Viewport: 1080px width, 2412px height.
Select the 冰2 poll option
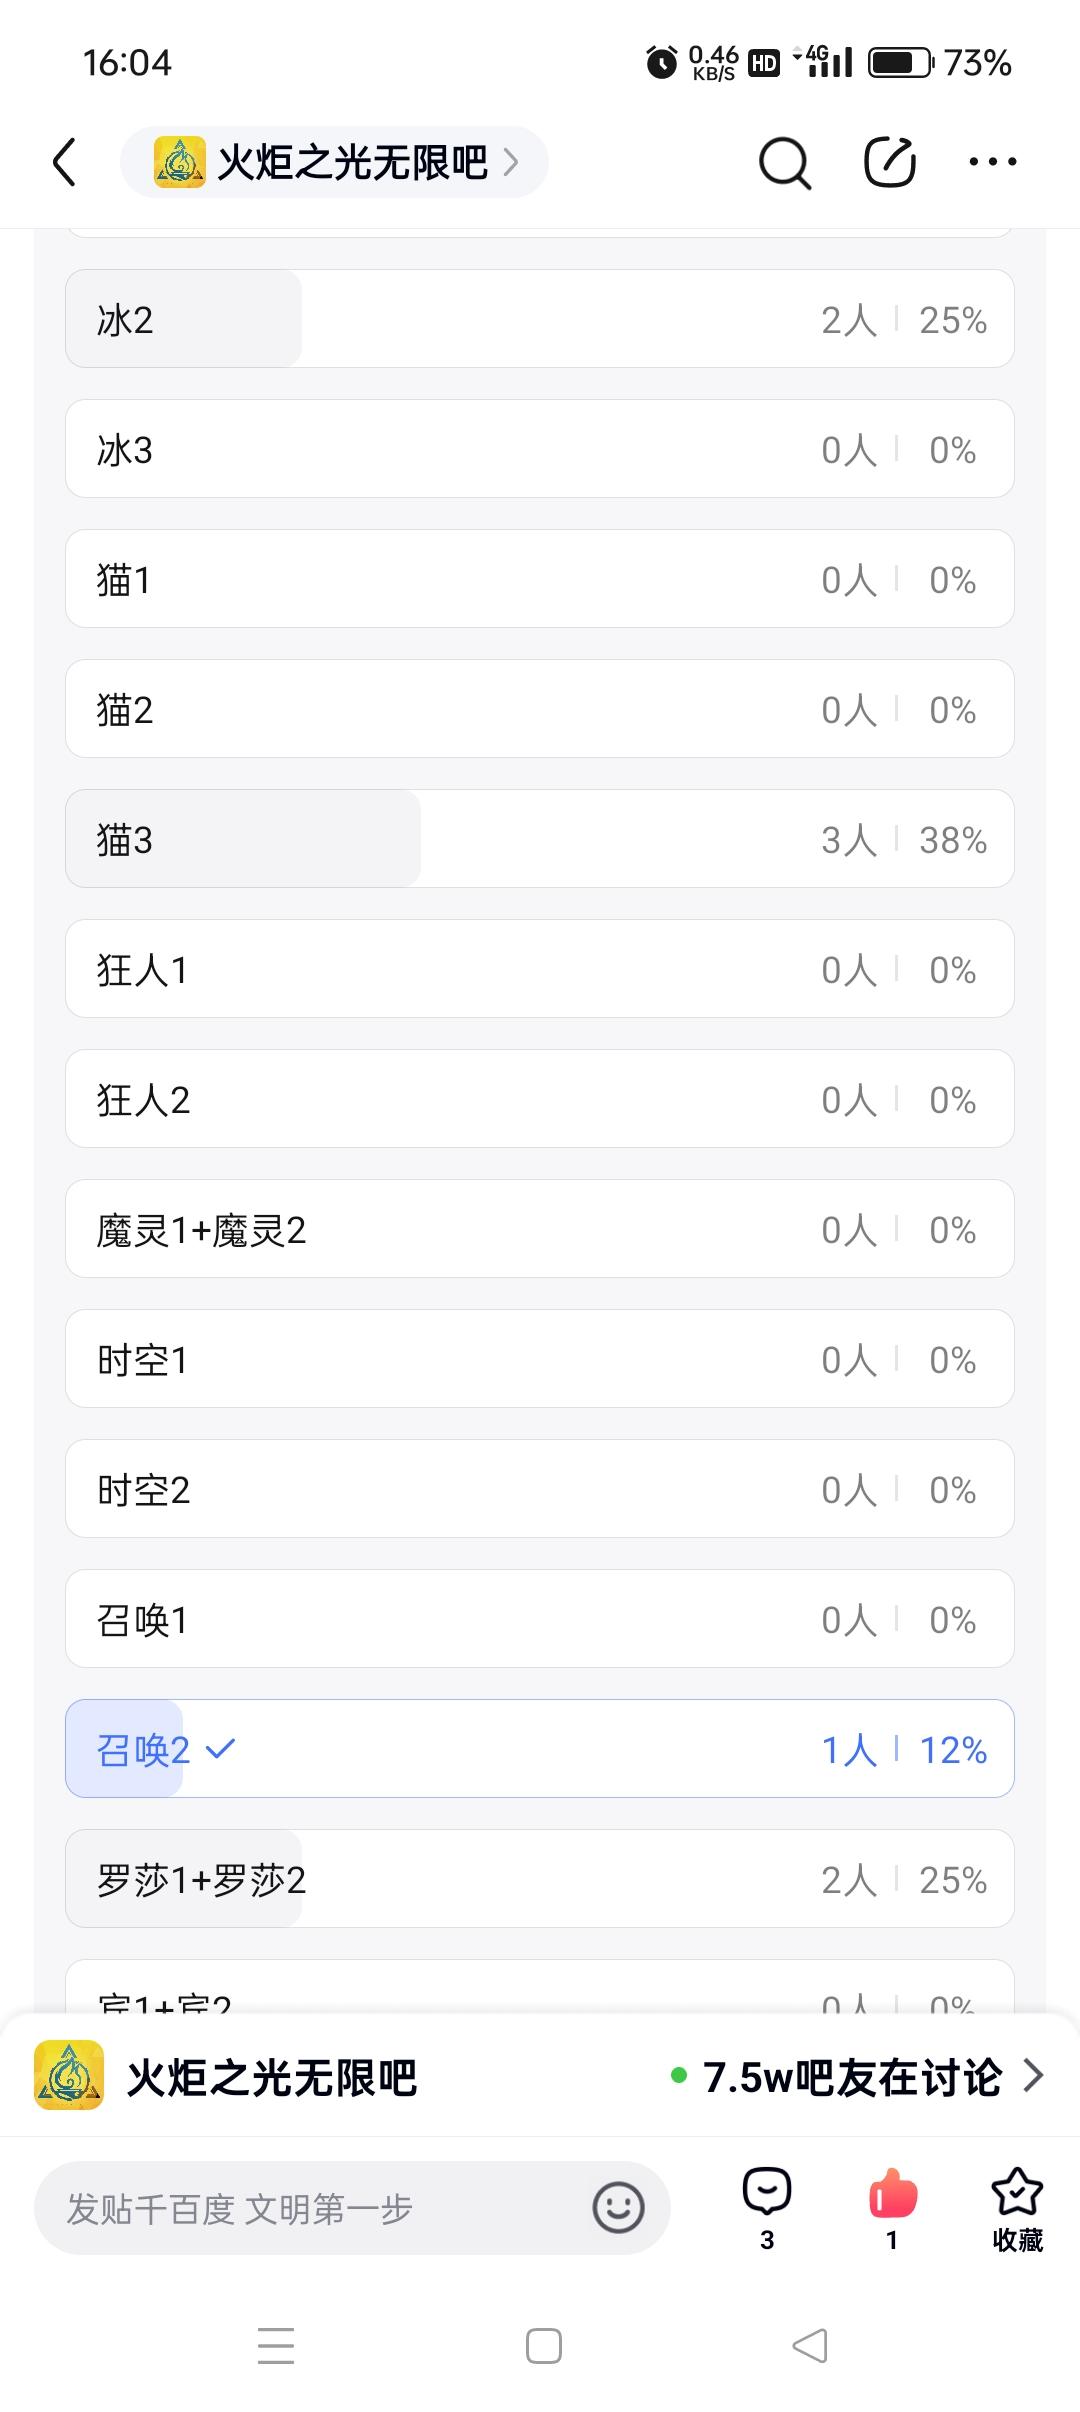point(540,319)
